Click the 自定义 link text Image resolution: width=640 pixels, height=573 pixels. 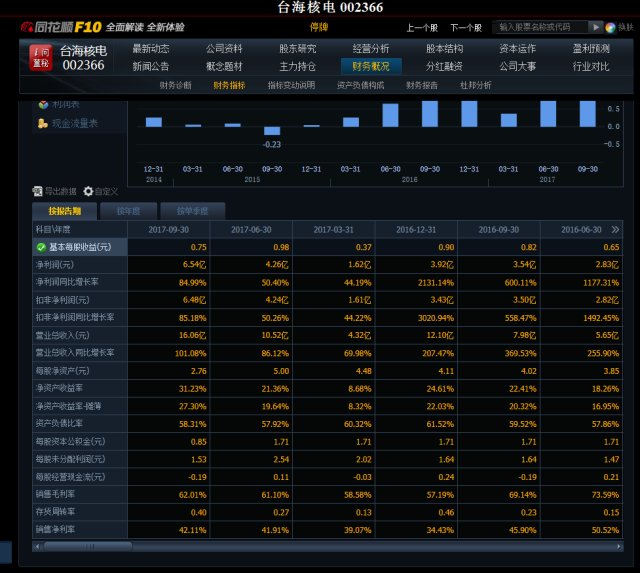pos(107,191)
